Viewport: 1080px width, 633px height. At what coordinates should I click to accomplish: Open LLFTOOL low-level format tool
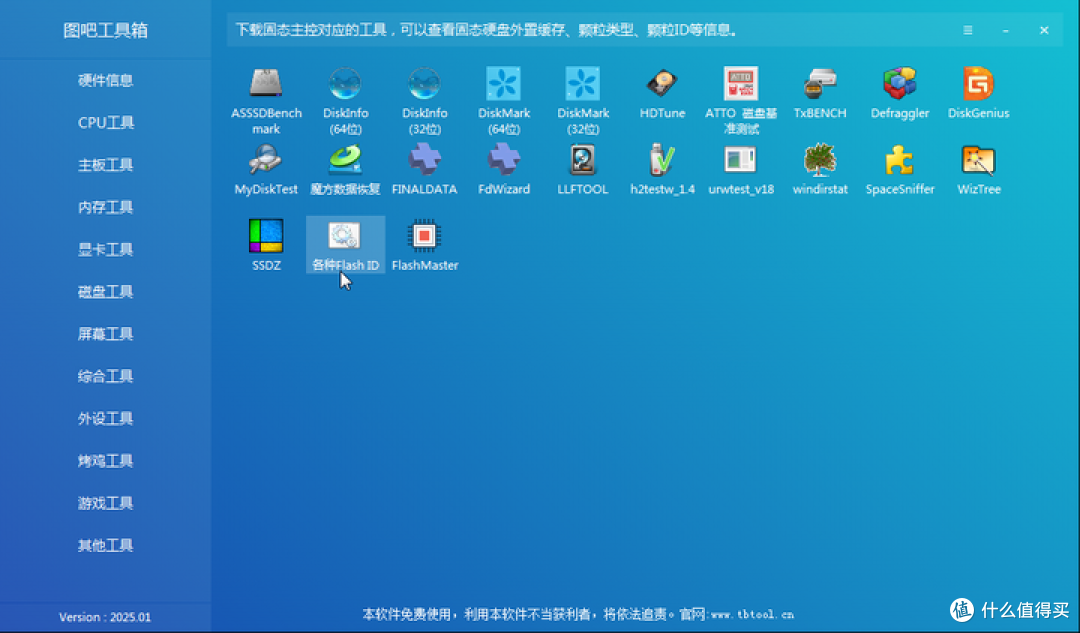pos(583,169)
